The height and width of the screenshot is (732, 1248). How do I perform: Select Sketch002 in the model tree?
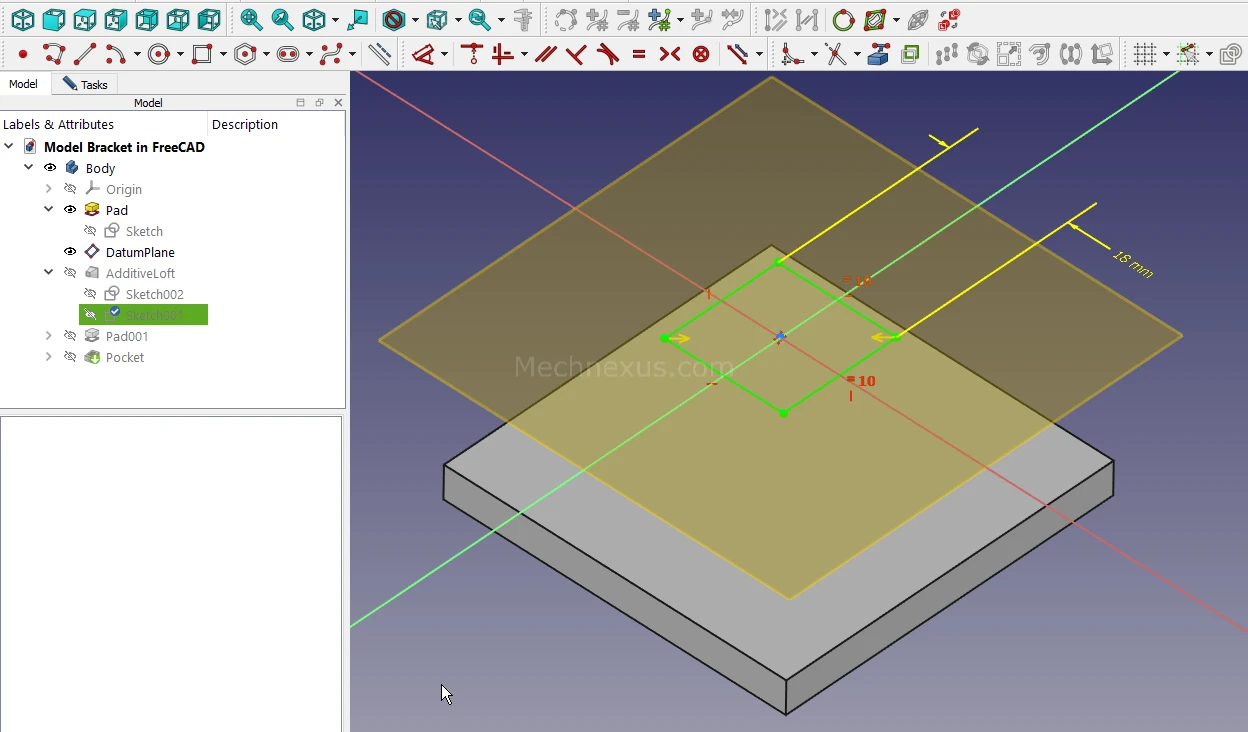pos(154,294)
